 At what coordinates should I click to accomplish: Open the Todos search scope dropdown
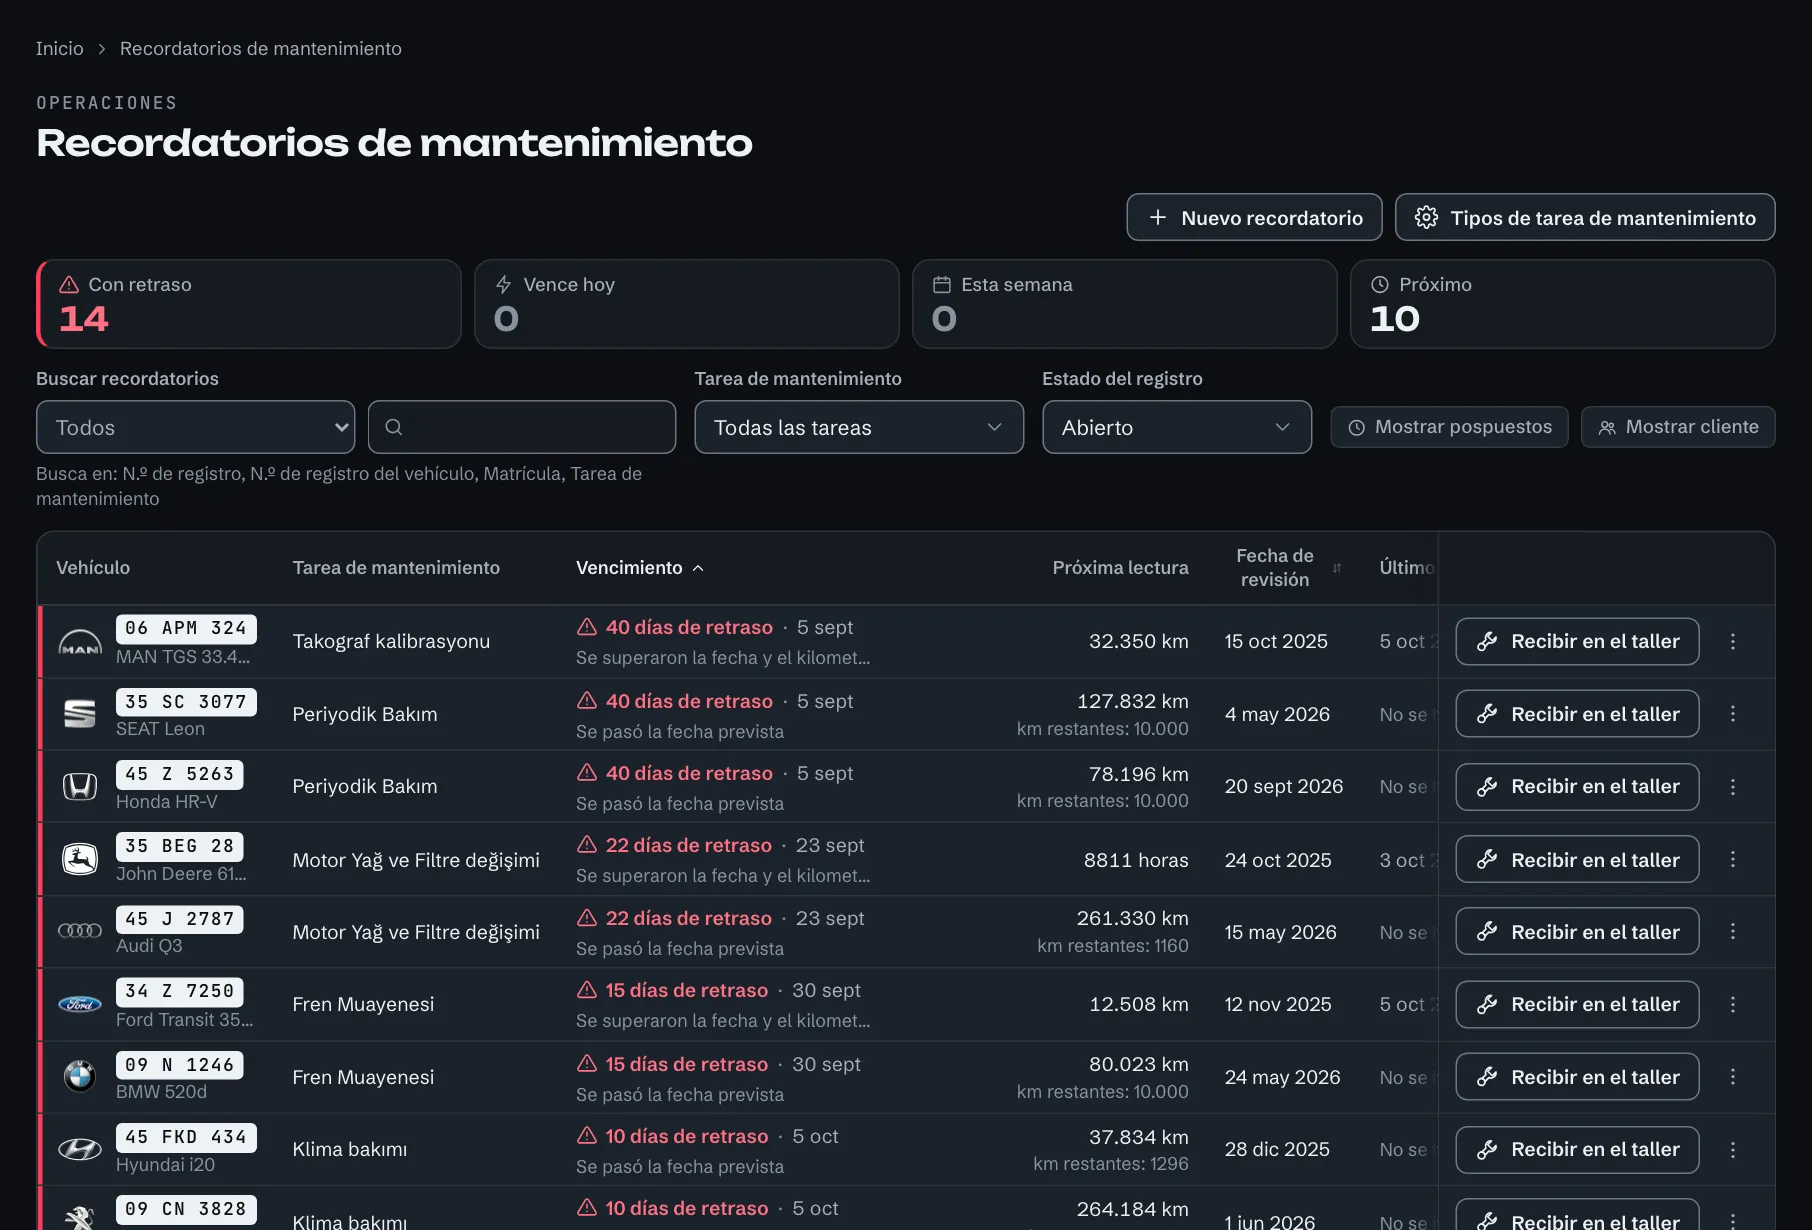click(195, 427)
